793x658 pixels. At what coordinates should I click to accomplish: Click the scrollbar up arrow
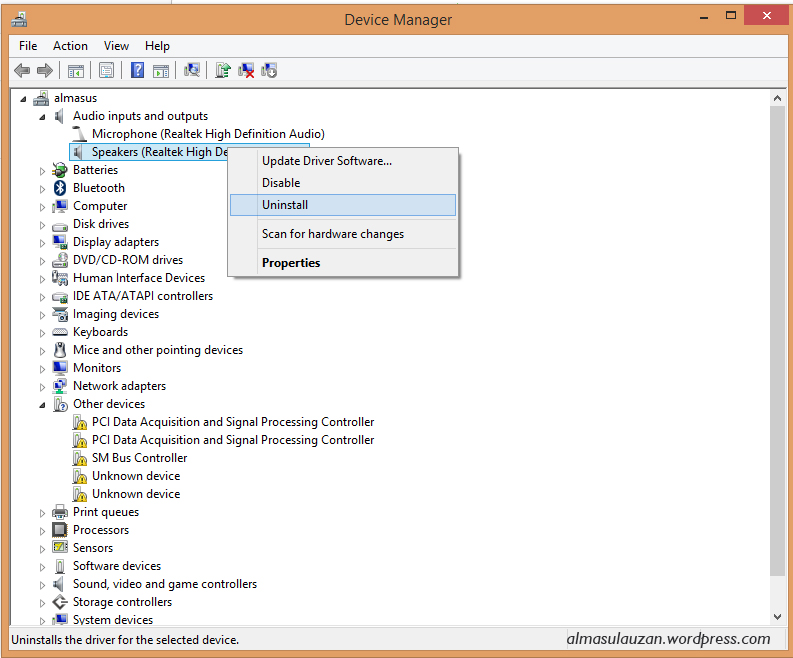click(x=777, y=98)
